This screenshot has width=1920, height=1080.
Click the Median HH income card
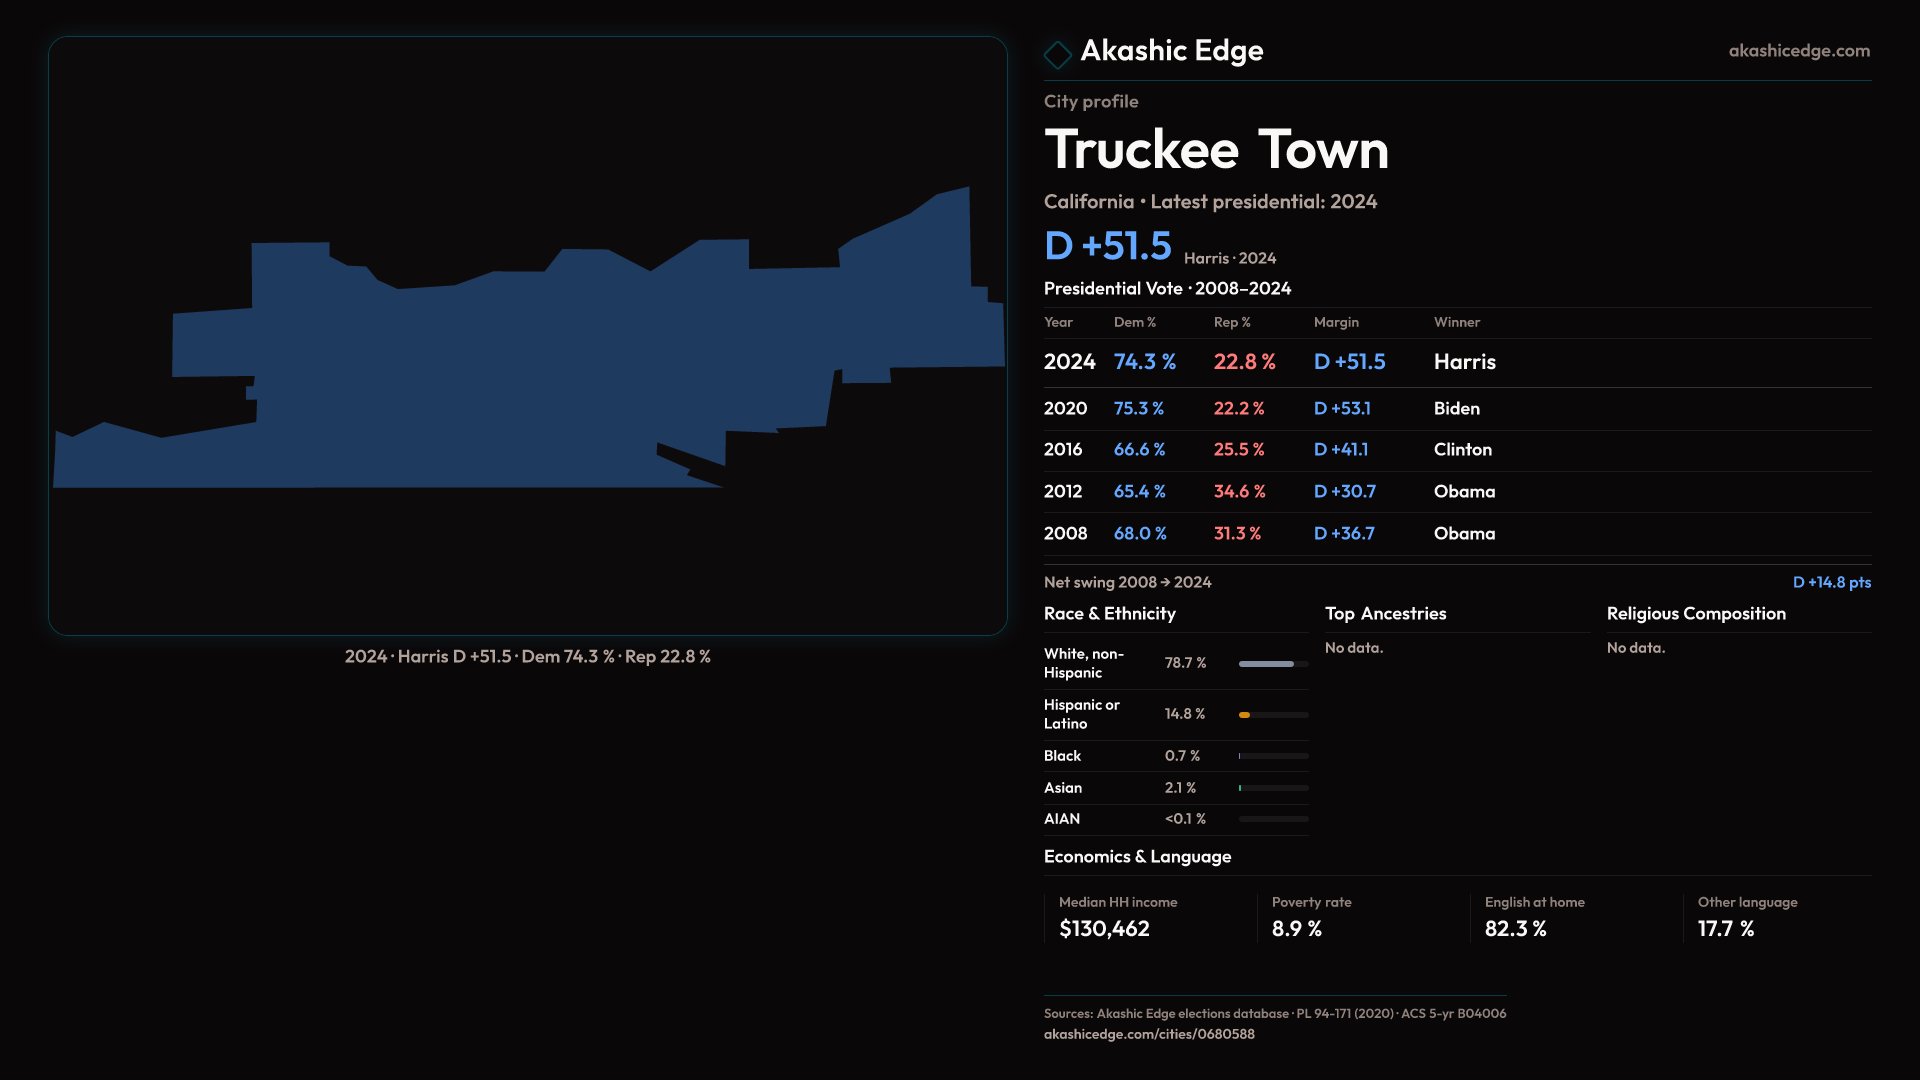point(1148,917)
